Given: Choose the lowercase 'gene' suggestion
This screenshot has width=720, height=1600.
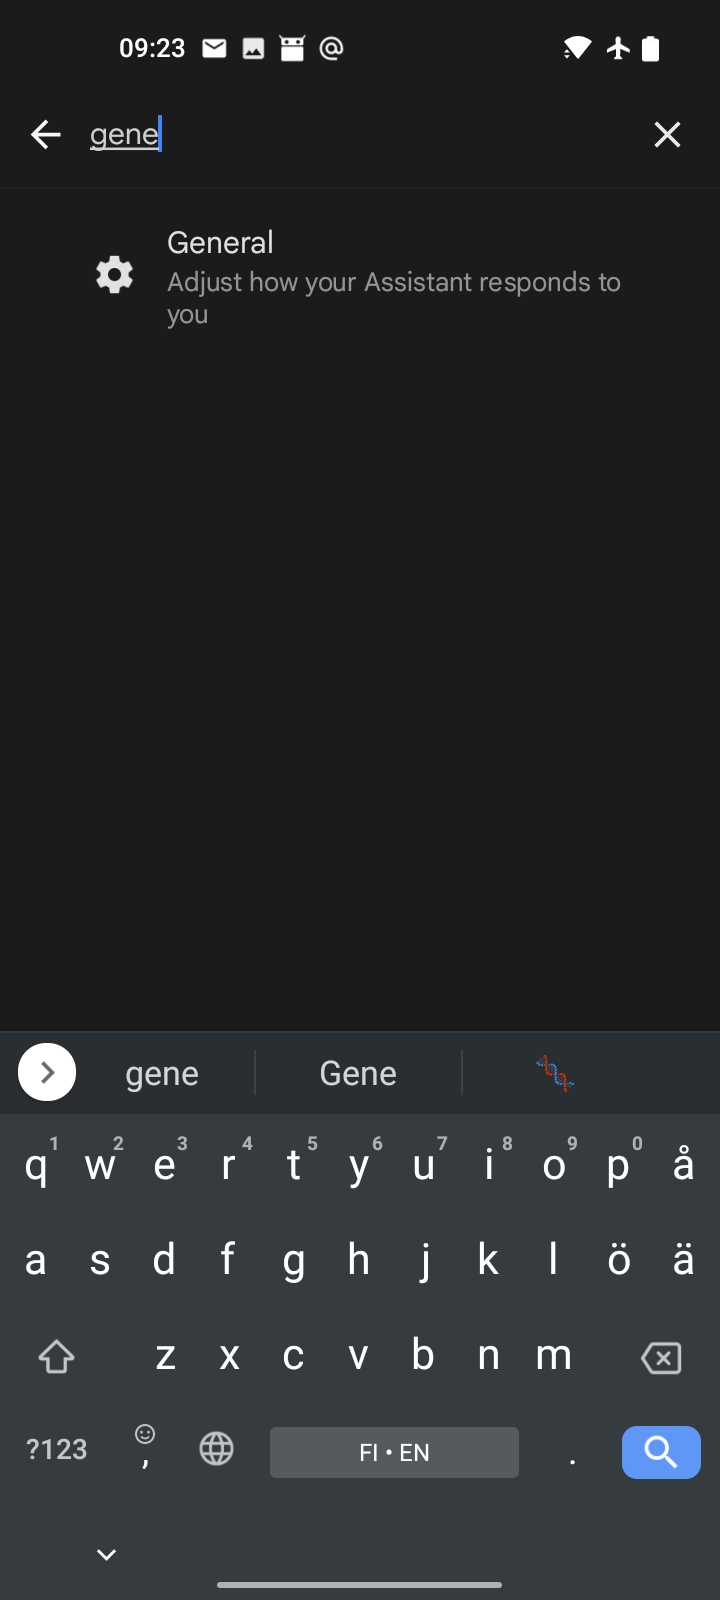Looking at the screenshot, I should [x=162, y=1073].
